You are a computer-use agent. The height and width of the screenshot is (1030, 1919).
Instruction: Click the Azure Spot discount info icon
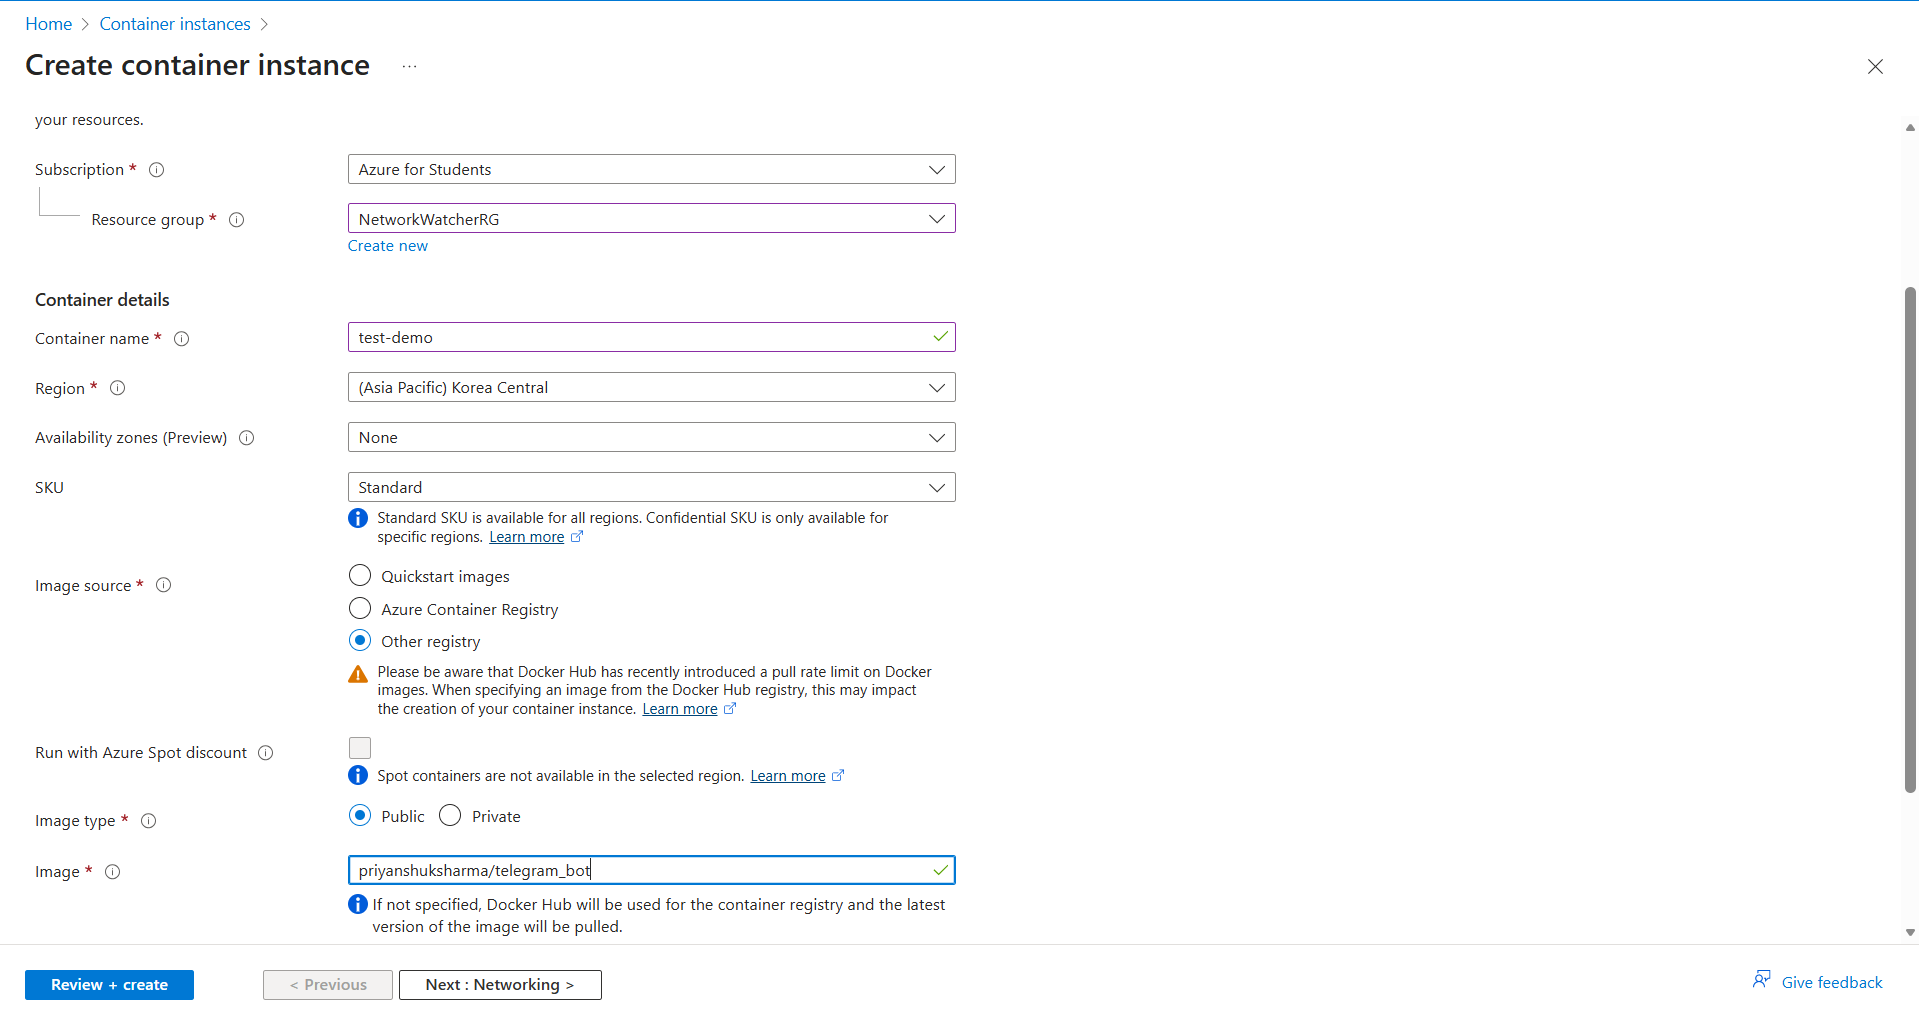[266, 753]
